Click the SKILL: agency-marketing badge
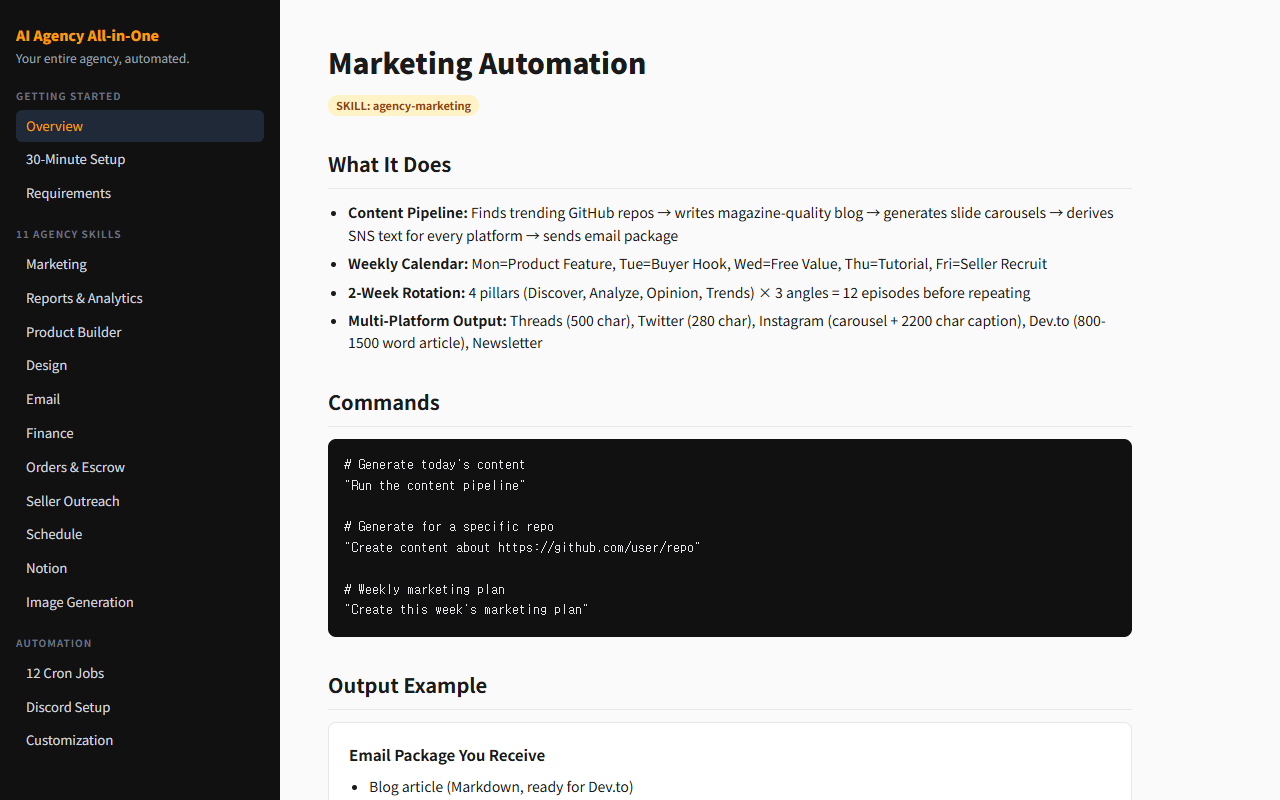This screenshot has height=800, width=1280. [x=403, y=106]
